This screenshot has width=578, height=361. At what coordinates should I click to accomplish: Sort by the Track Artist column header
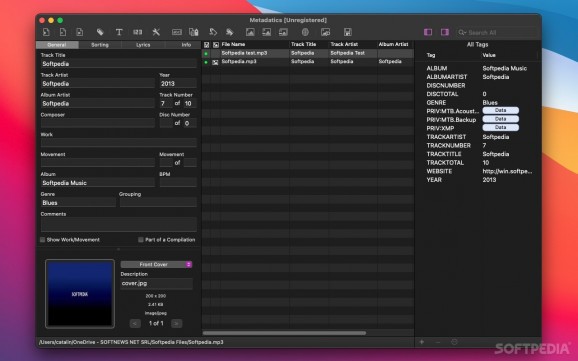(x=353, y=44)
